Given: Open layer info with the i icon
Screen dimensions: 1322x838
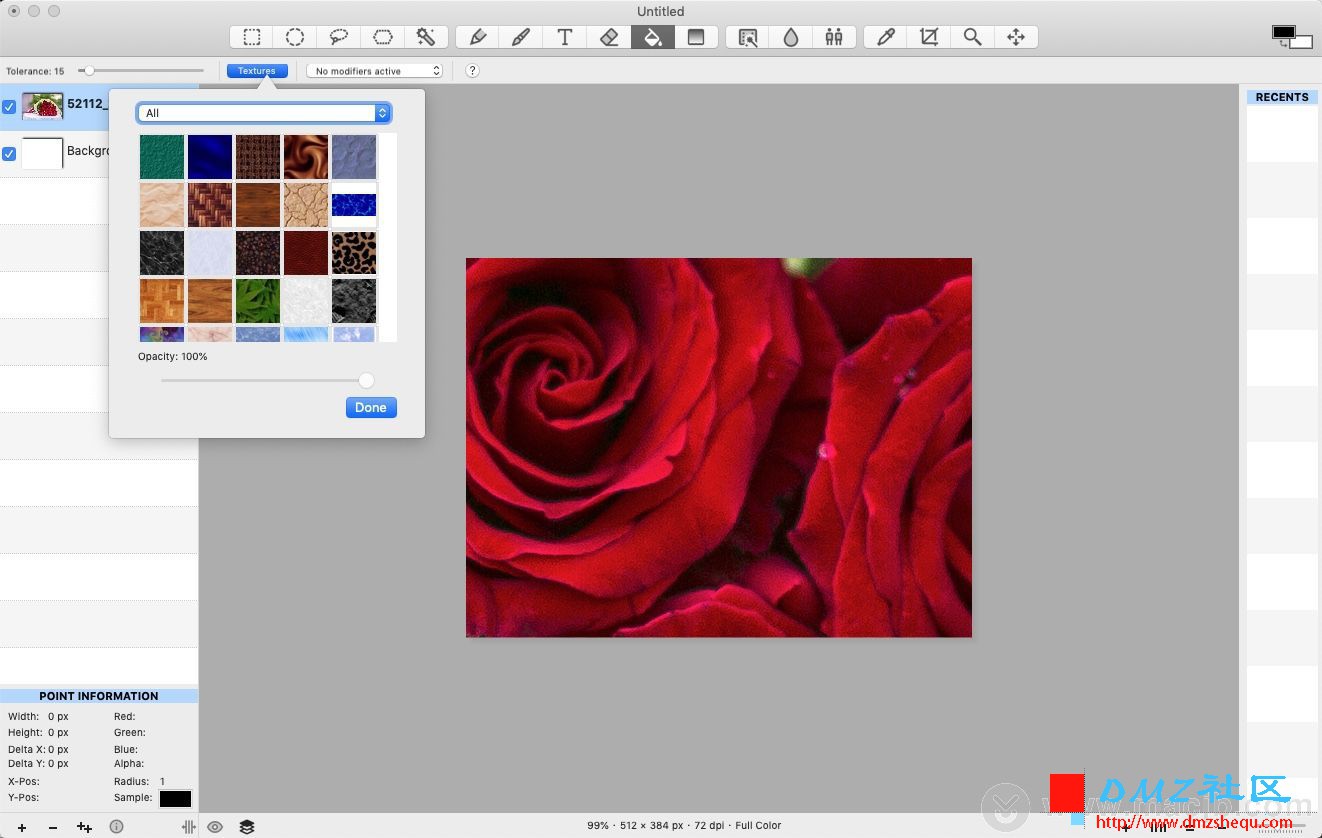Looking at the screenshot, I should [116, 827].
